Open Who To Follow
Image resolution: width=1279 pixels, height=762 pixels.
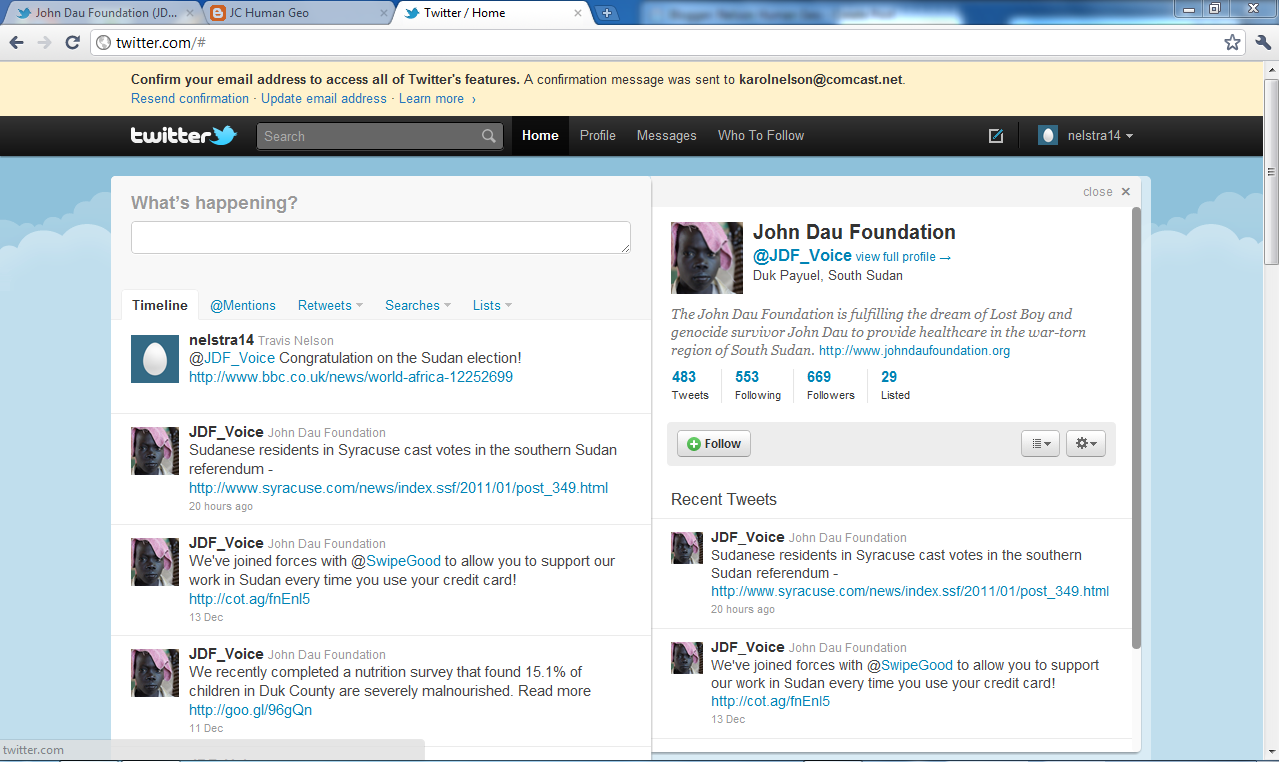click(761, 136)
